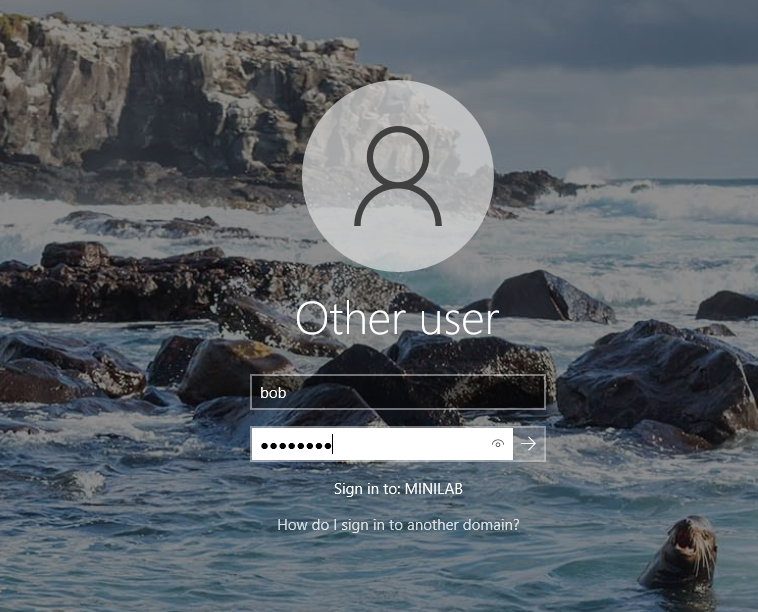Screen dimensions: 758x612
Task: Open 'How do I sign in to another domain?'
Action: pos(398,525)
